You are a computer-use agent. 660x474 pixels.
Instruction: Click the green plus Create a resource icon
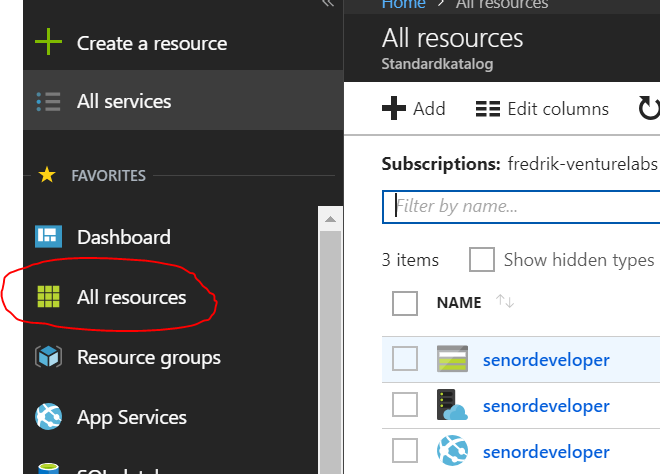click(48, 42)
